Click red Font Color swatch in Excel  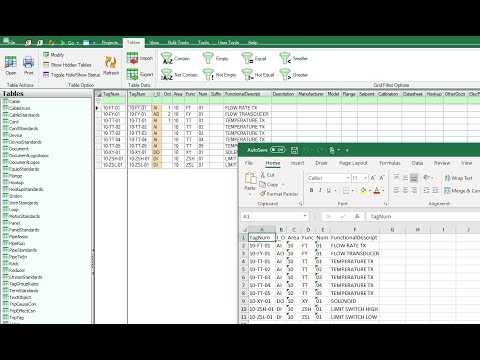[x=377, y=191]
